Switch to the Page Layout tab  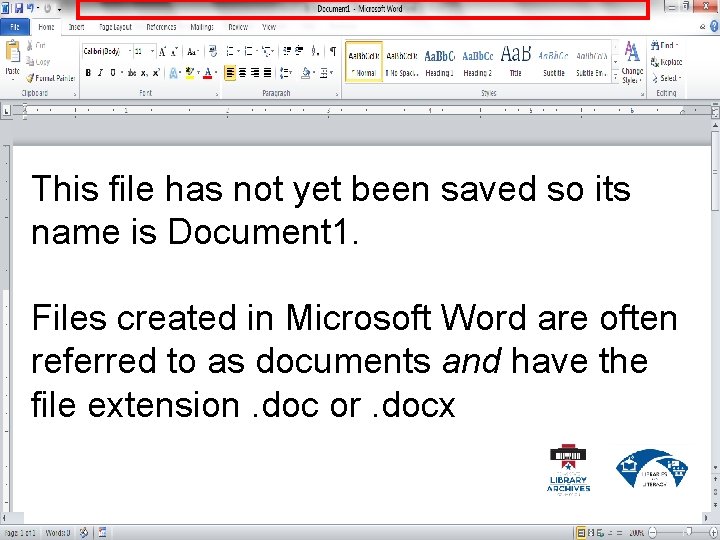[115, 27]
